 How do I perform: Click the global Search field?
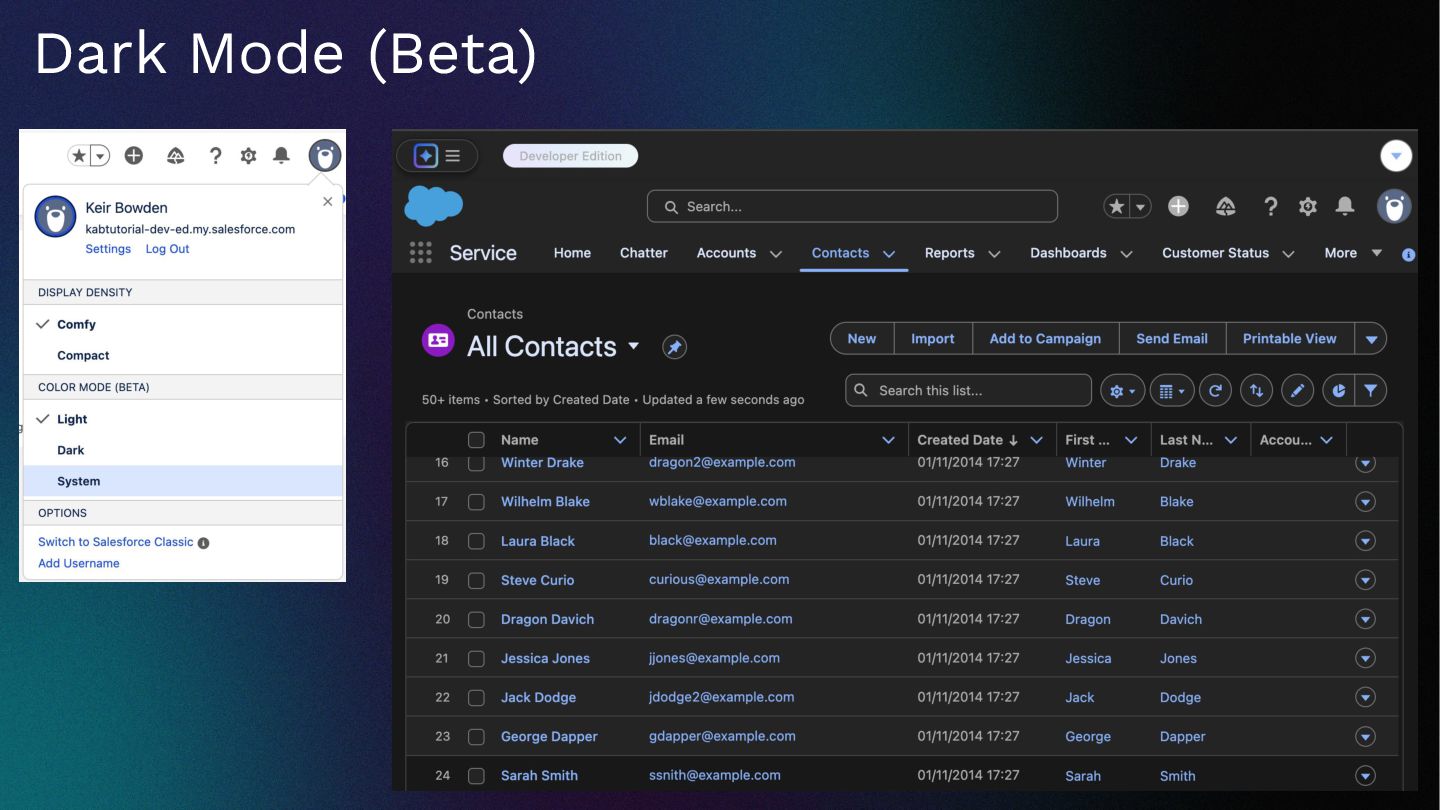(x=852, y=206)
